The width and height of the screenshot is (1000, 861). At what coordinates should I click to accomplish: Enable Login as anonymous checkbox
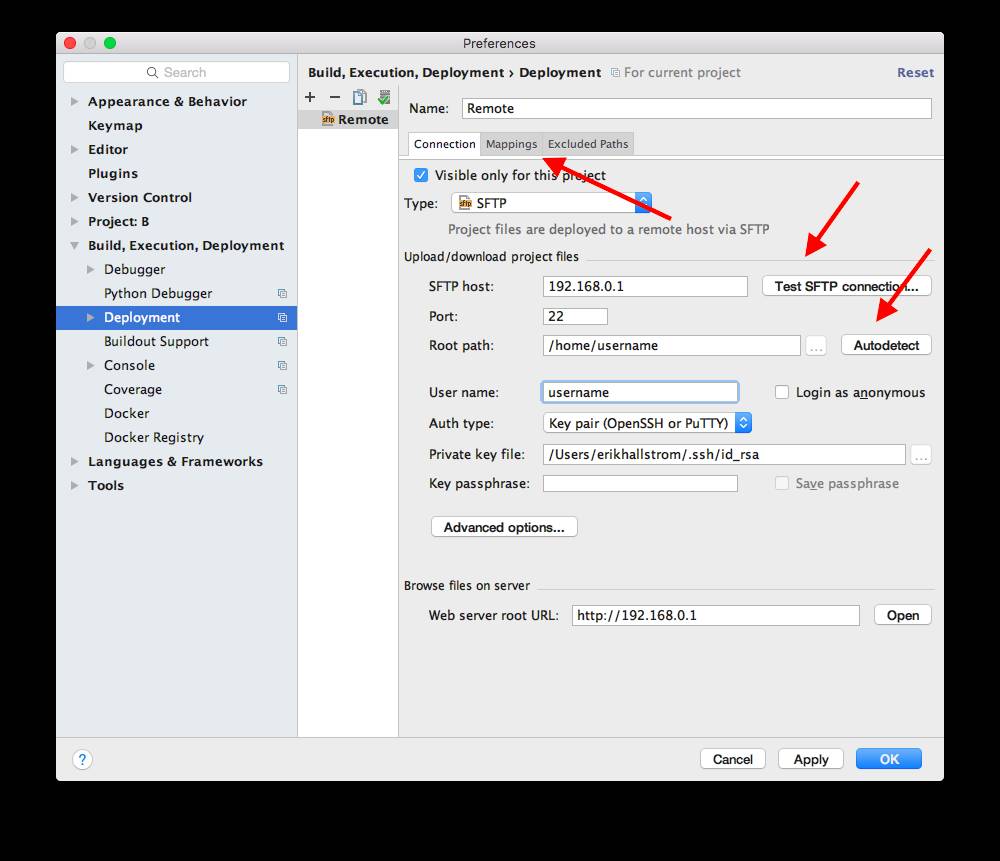click(782, 392)
